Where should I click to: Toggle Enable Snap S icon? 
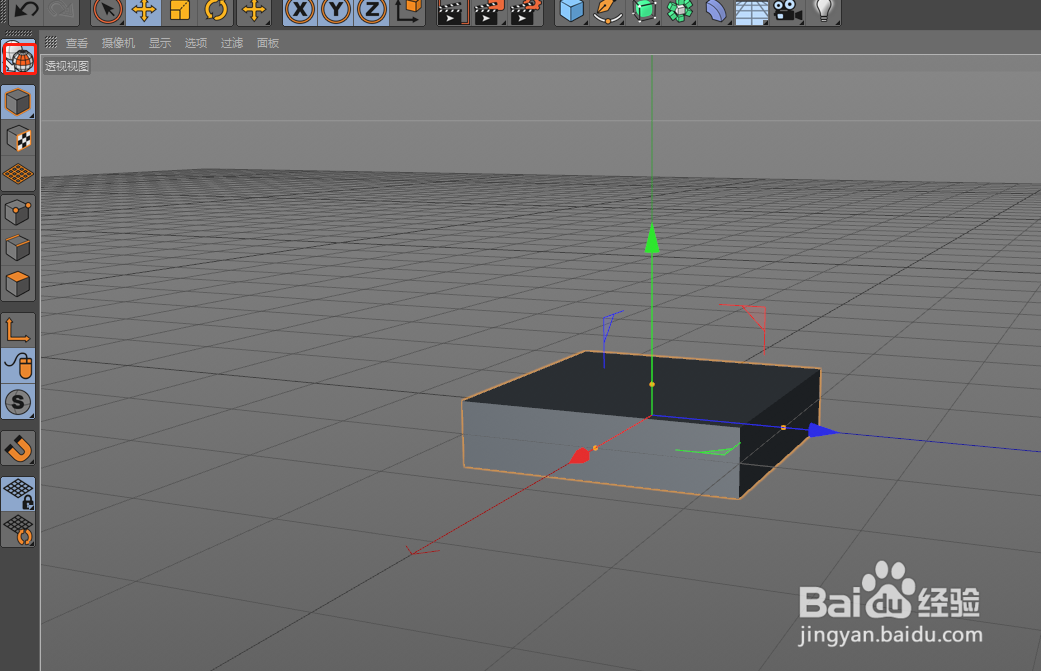pyautogui.click(x=18, y=402)
